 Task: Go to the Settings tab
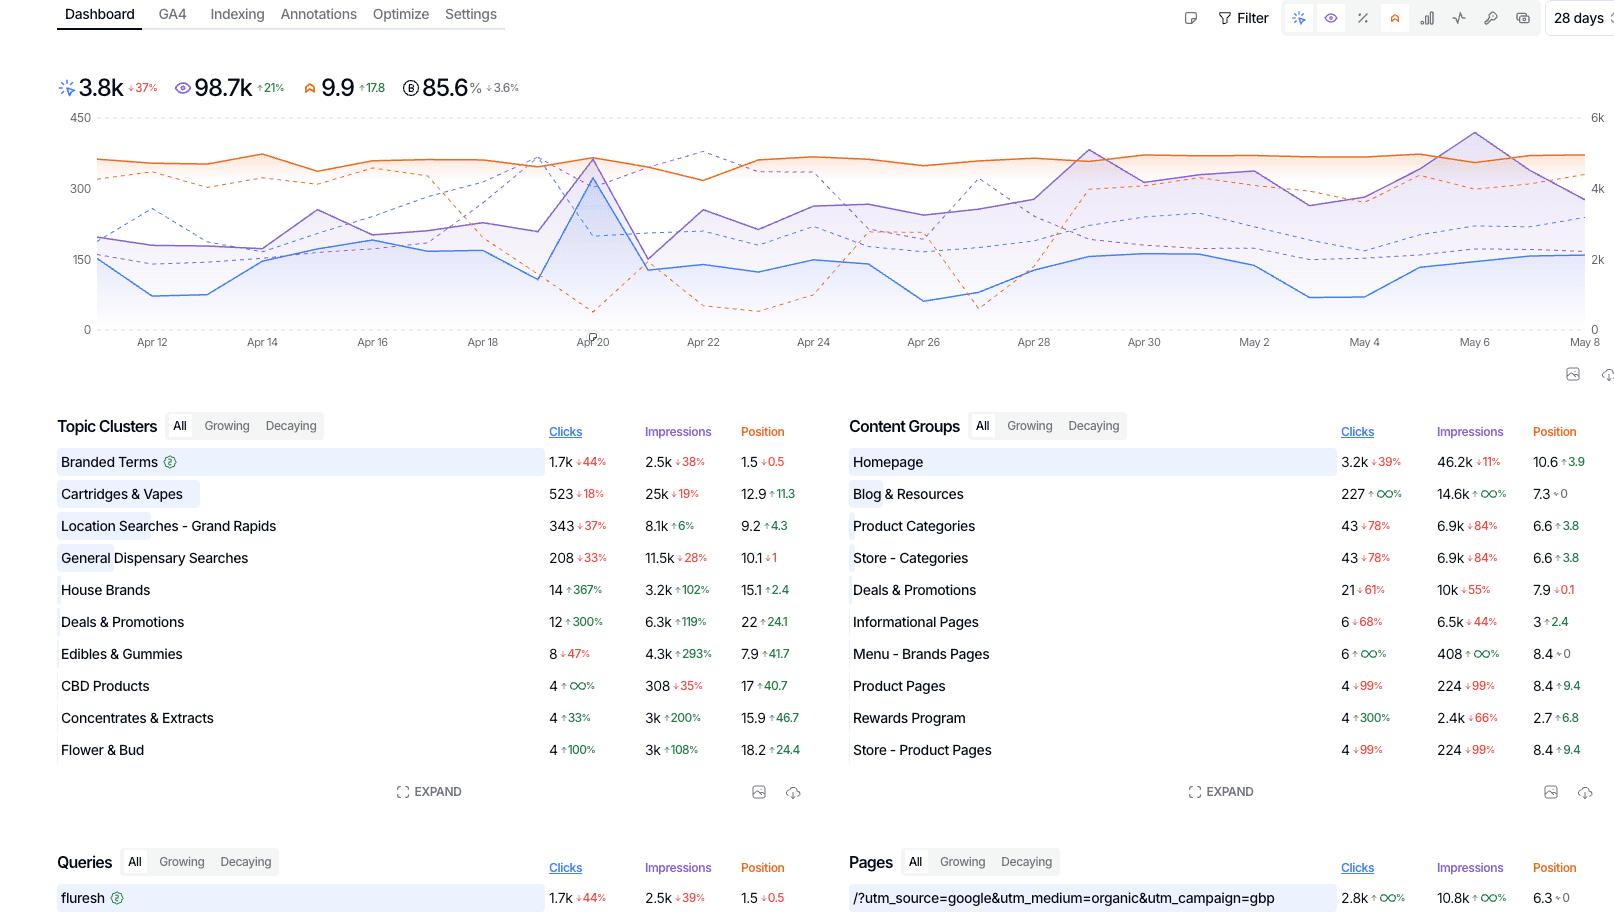[x=471, y=14]
